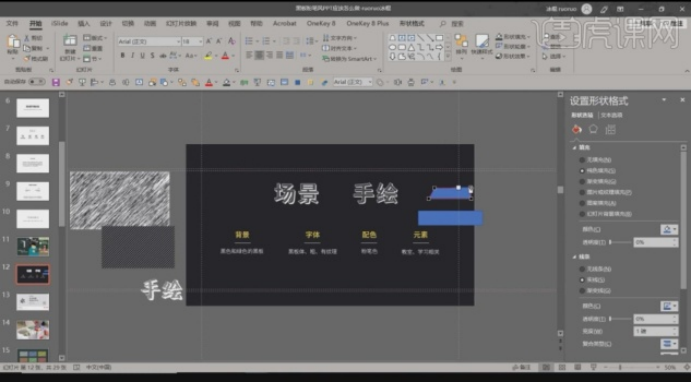Open Size & Properties icon in format pane
Screen dimensions: 692x383
(x=610, y=129)
